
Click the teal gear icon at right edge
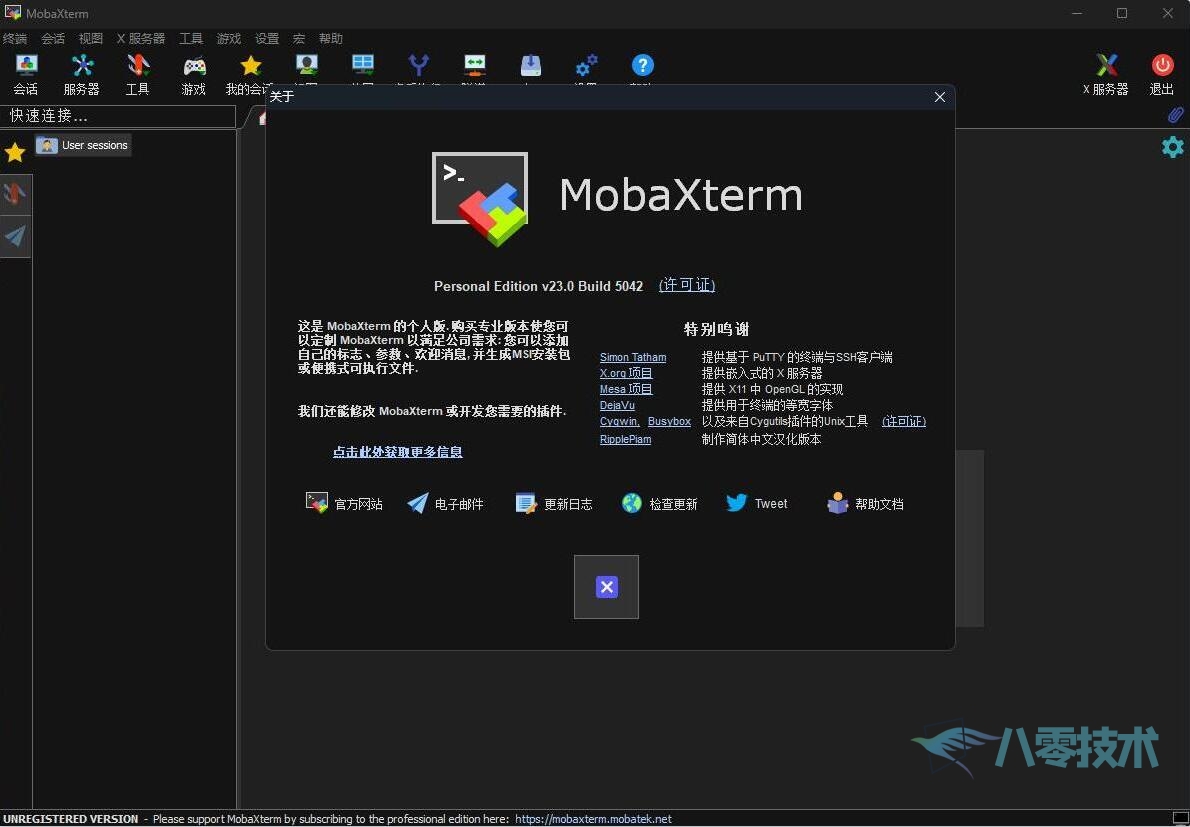[1173, 147]
